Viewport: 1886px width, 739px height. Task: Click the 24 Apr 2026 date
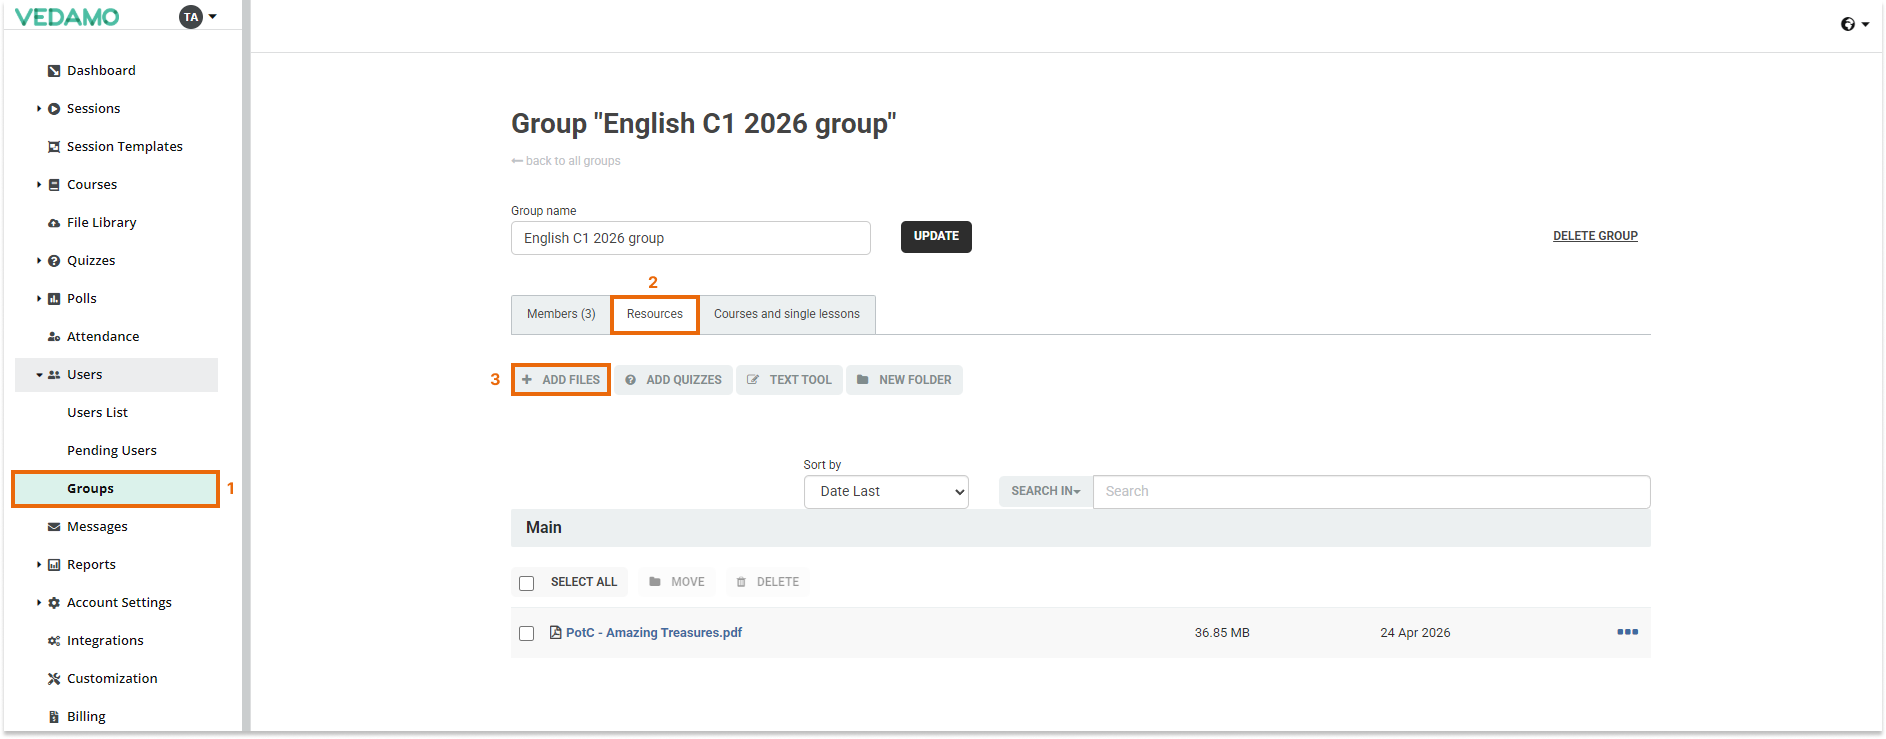tap(1415, 633)
